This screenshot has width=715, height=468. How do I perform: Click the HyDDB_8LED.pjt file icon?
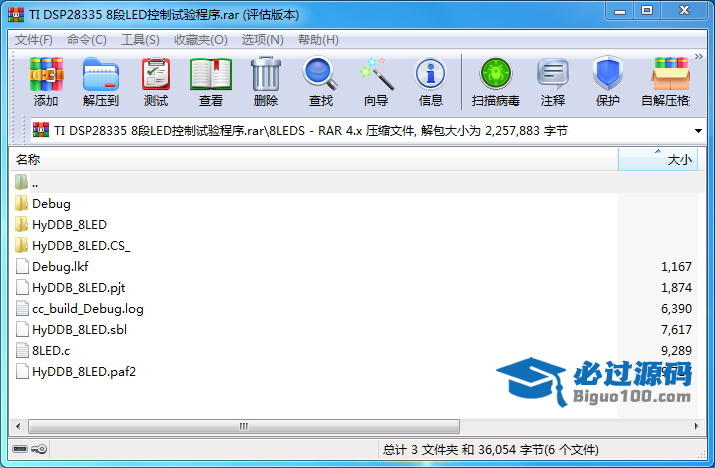tap(22, 287)
